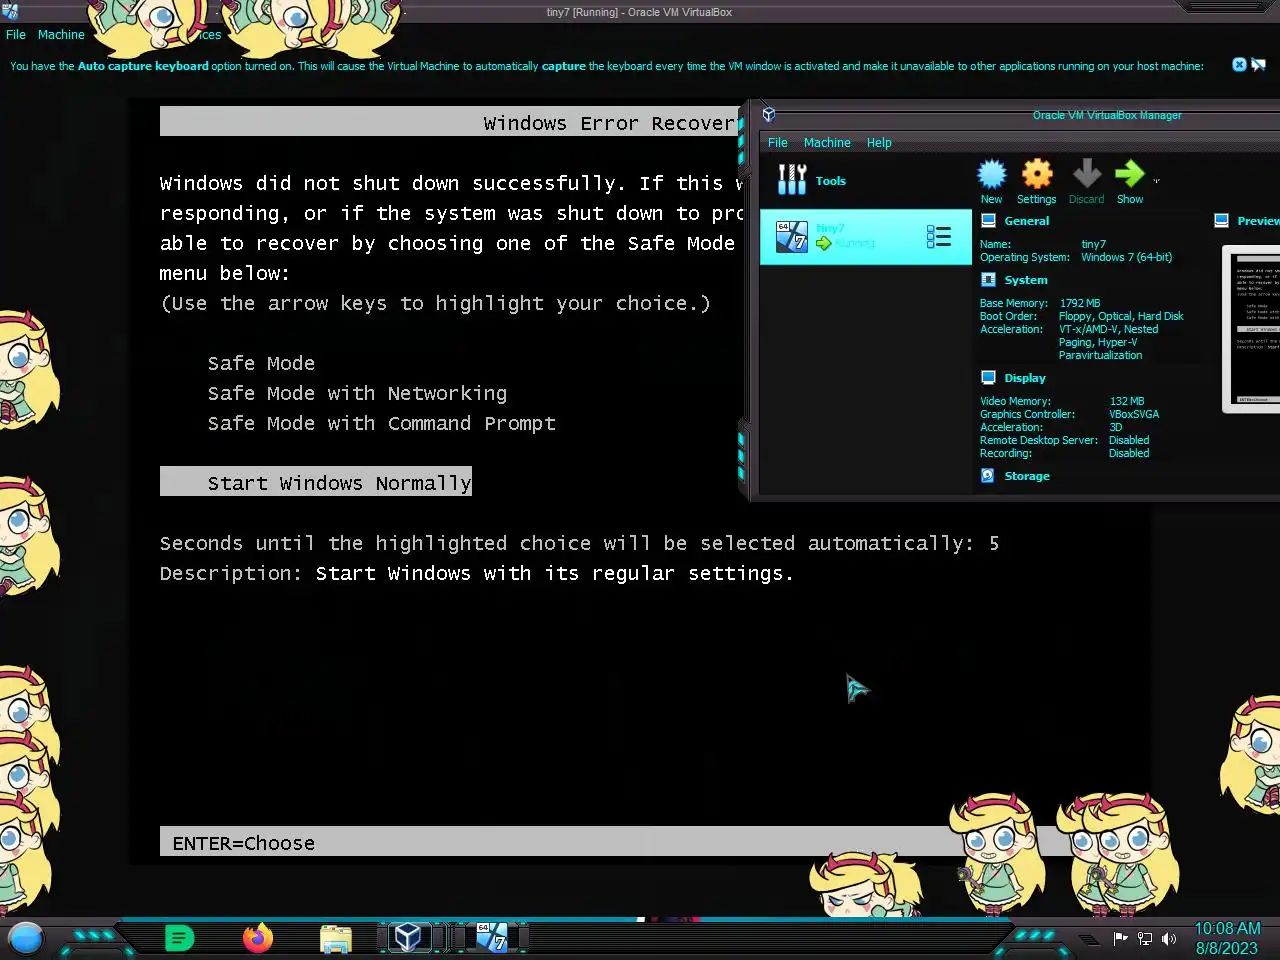Click the Preview section monitor icon
1280x960 pixels.
[1222, 221]
